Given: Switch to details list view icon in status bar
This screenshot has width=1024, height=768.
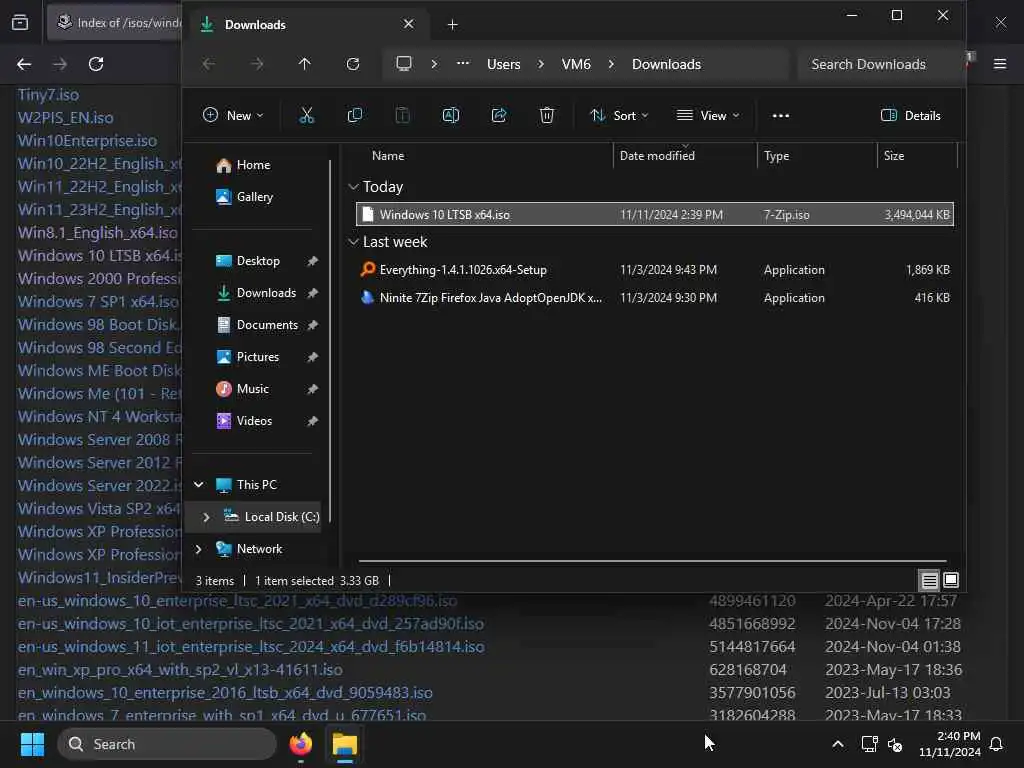Looking at the screenshot, I should tap(929, 581).
